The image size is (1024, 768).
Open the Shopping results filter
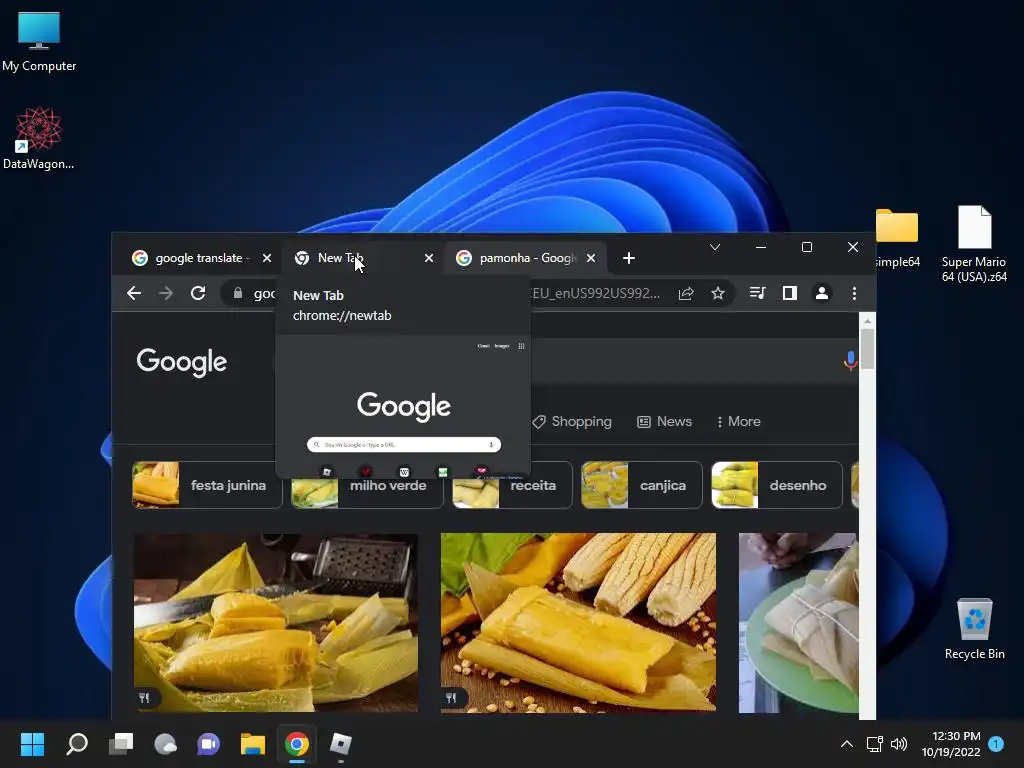572,422
